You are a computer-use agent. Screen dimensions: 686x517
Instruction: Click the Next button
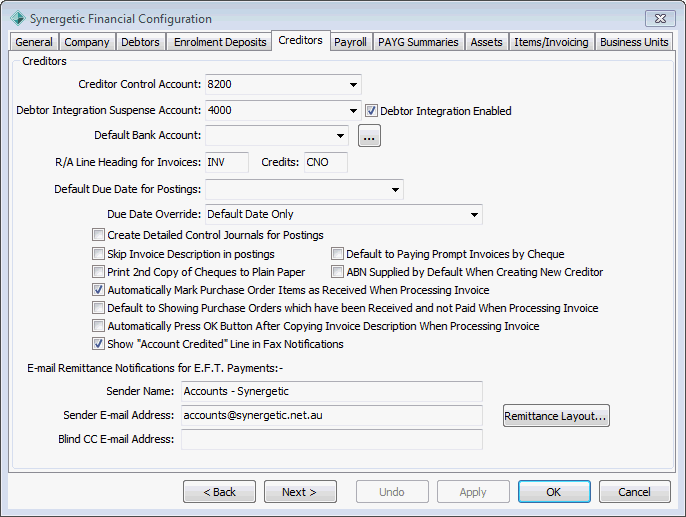point(300,492)
